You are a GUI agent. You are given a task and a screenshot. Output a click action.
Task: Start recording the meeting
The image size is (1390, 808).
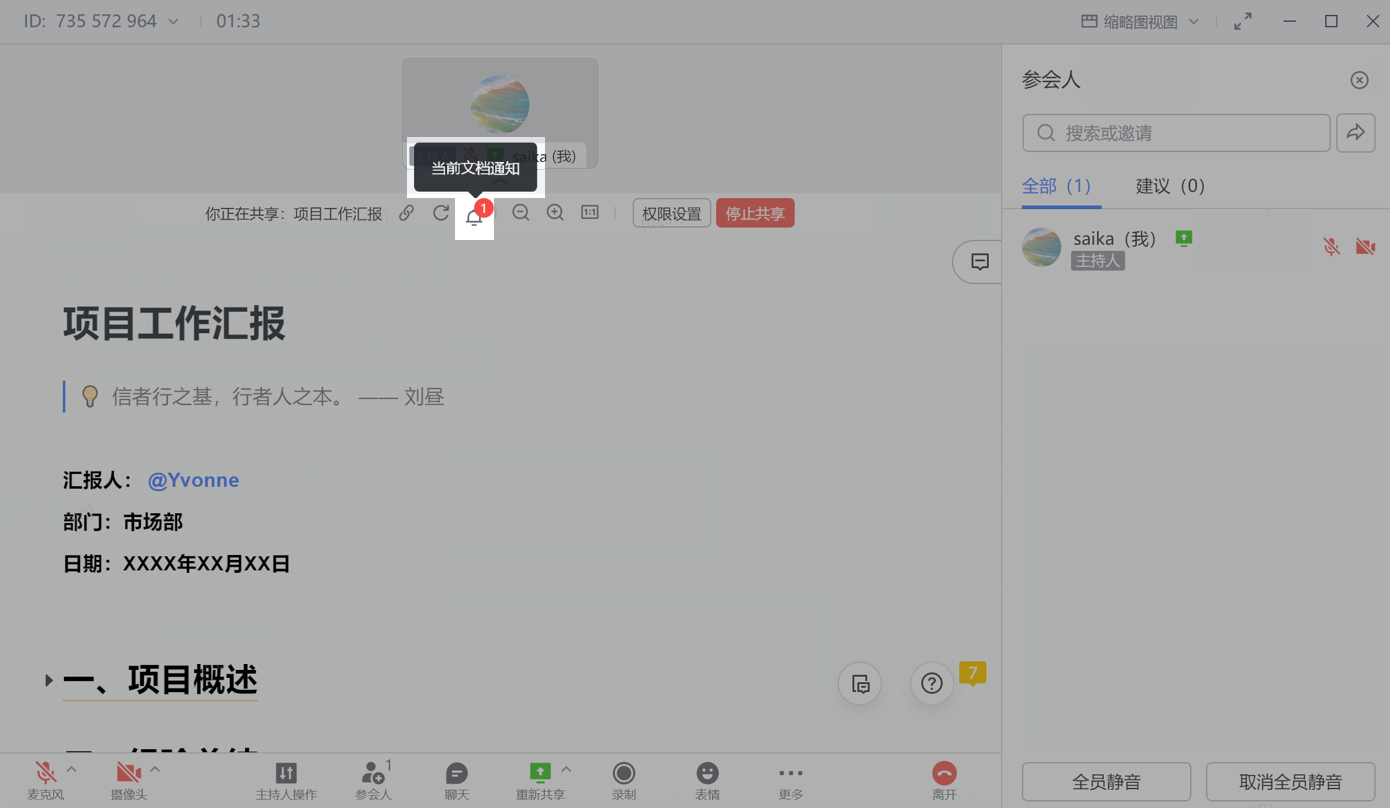[x=624, y=780]
